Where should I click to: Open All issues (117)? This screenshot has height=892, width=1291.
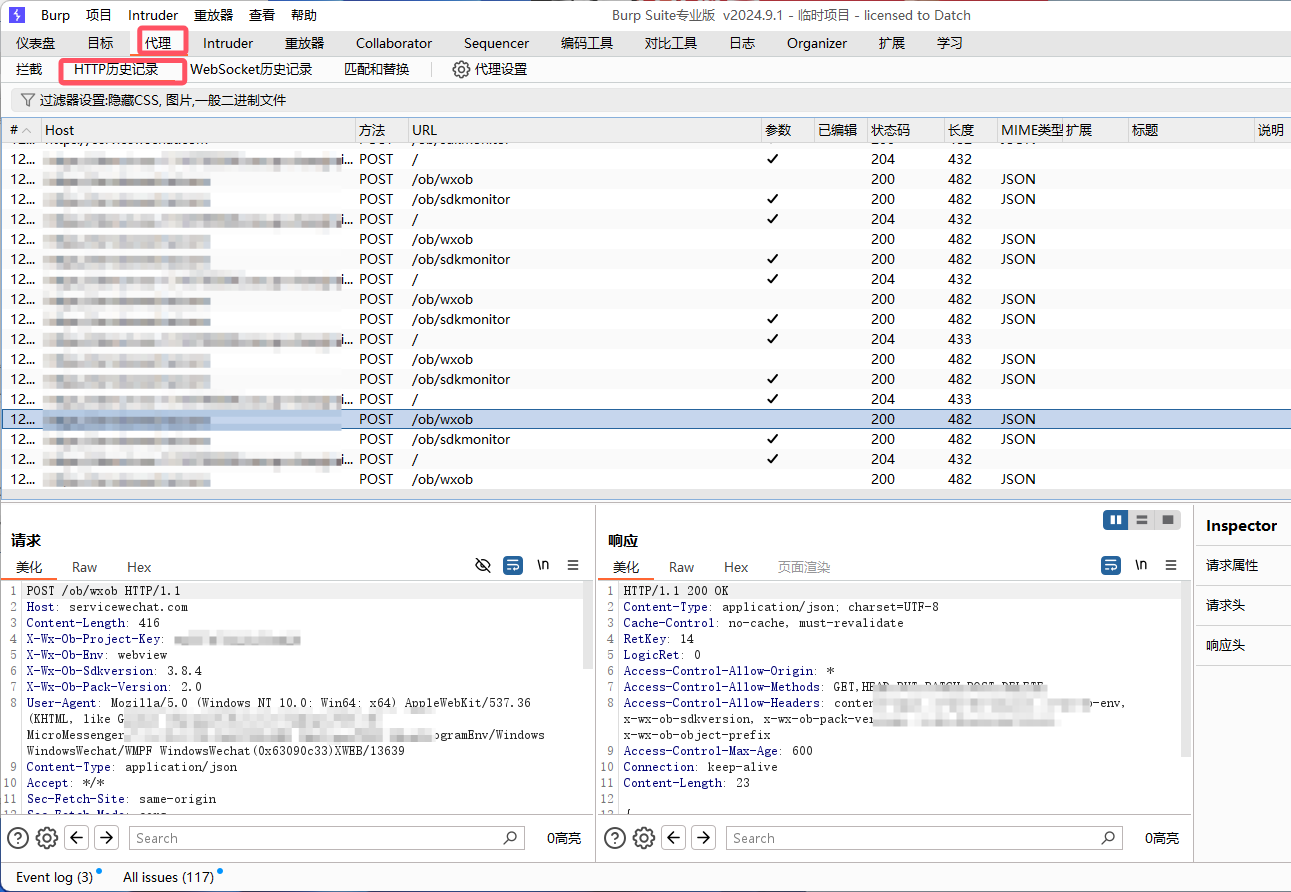(x=168, y=877)
